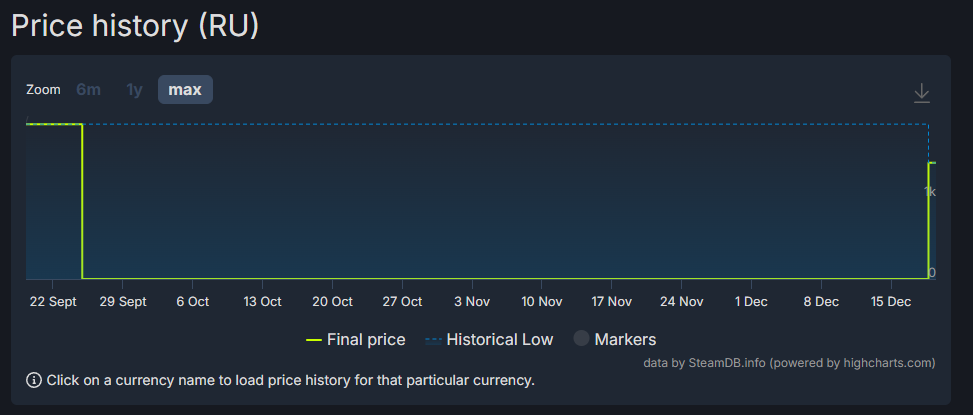The image size is (973, 415).
Task: Click the grey Markers circle symbol
Action: point(581,339)
